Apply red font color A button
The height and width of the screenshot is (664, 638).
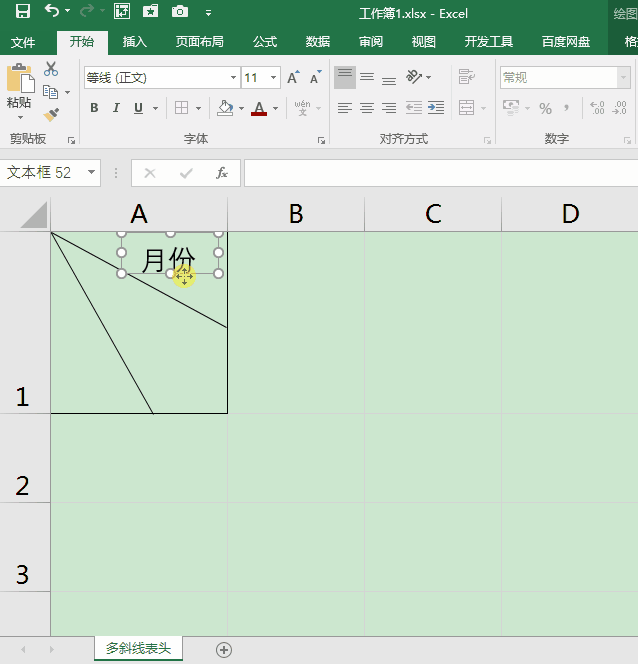pos(259,108)
